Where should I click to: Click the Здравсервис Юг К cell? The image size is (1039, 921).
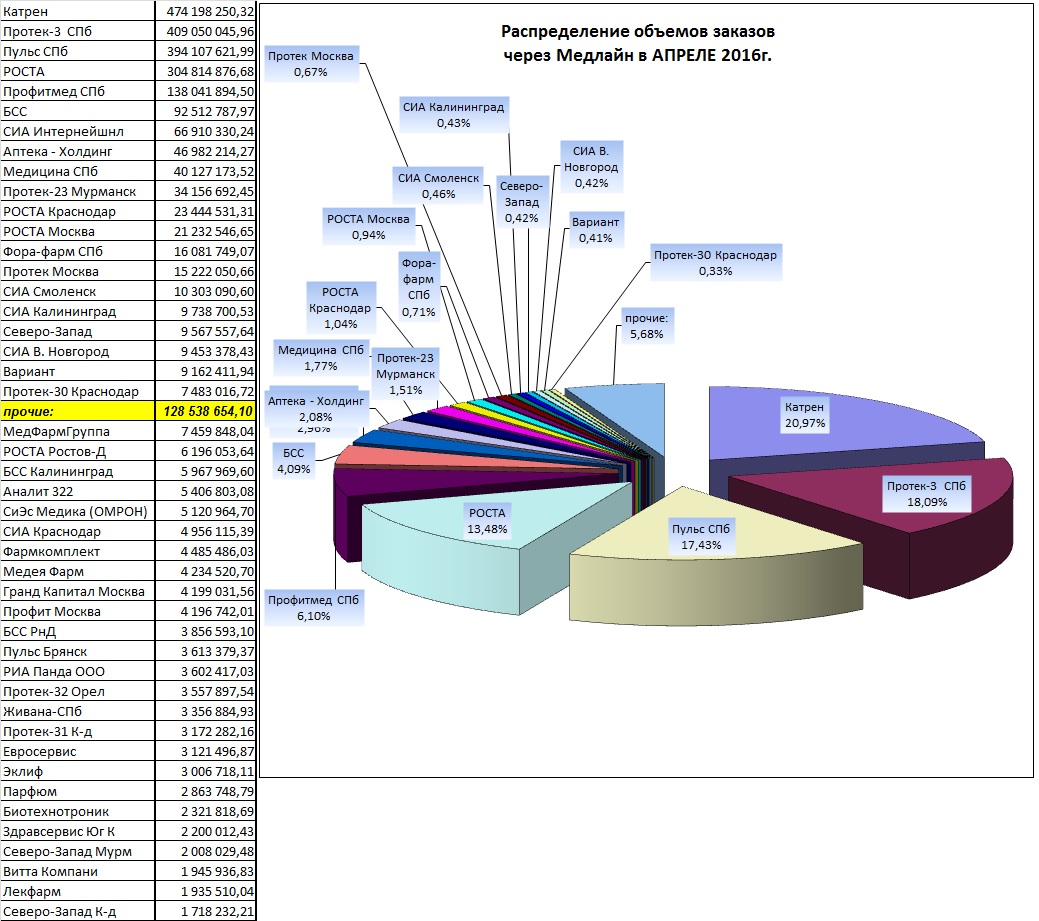click(x=78, y=832)
